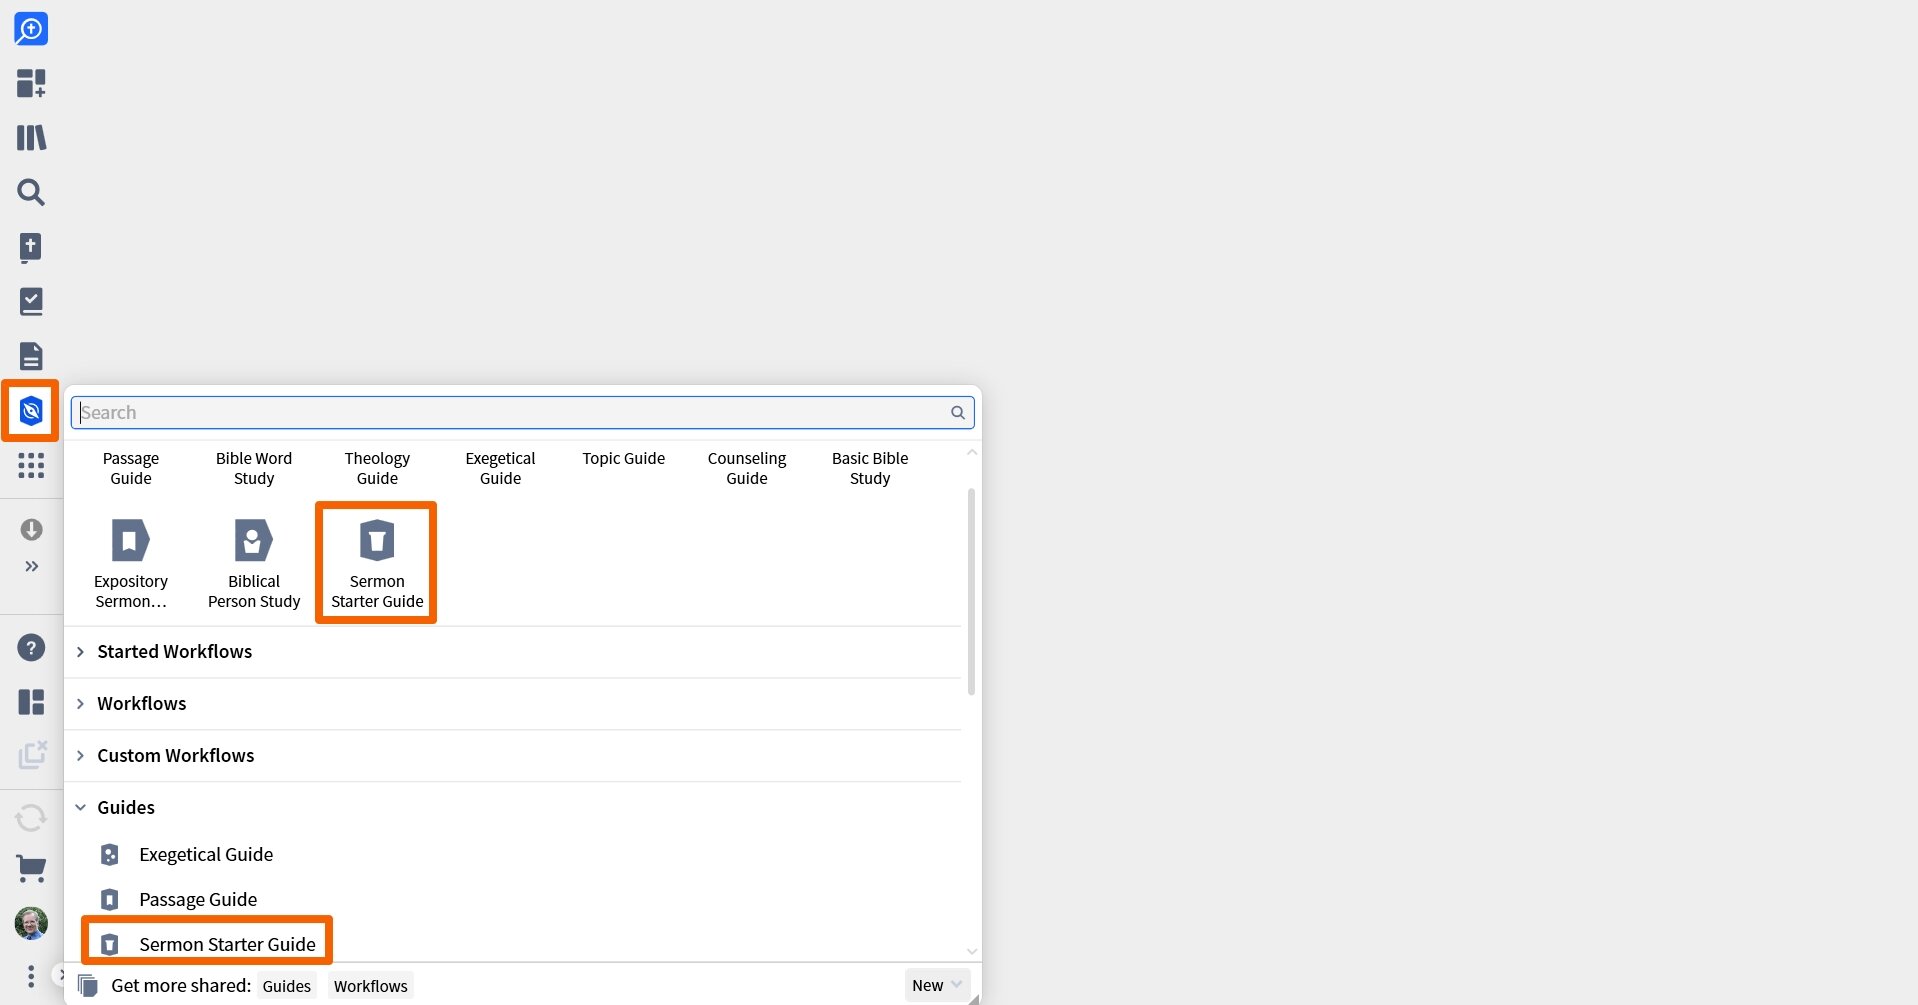The width and height of the screenshot is (1918, 1005).
Task: Click into the guides Search field
Action: coord(510,413)
